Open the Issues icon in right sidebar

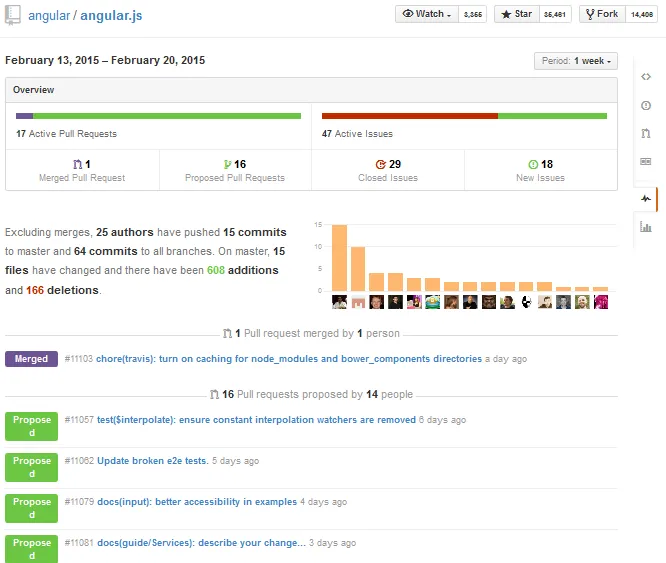point(645,104)
